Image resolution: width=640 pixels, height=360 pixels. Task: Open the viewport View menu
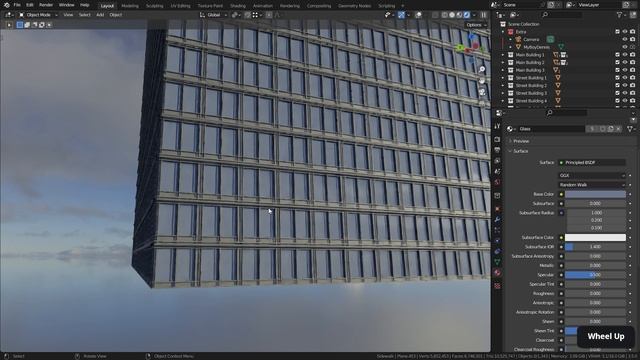(x=68, y=15)
